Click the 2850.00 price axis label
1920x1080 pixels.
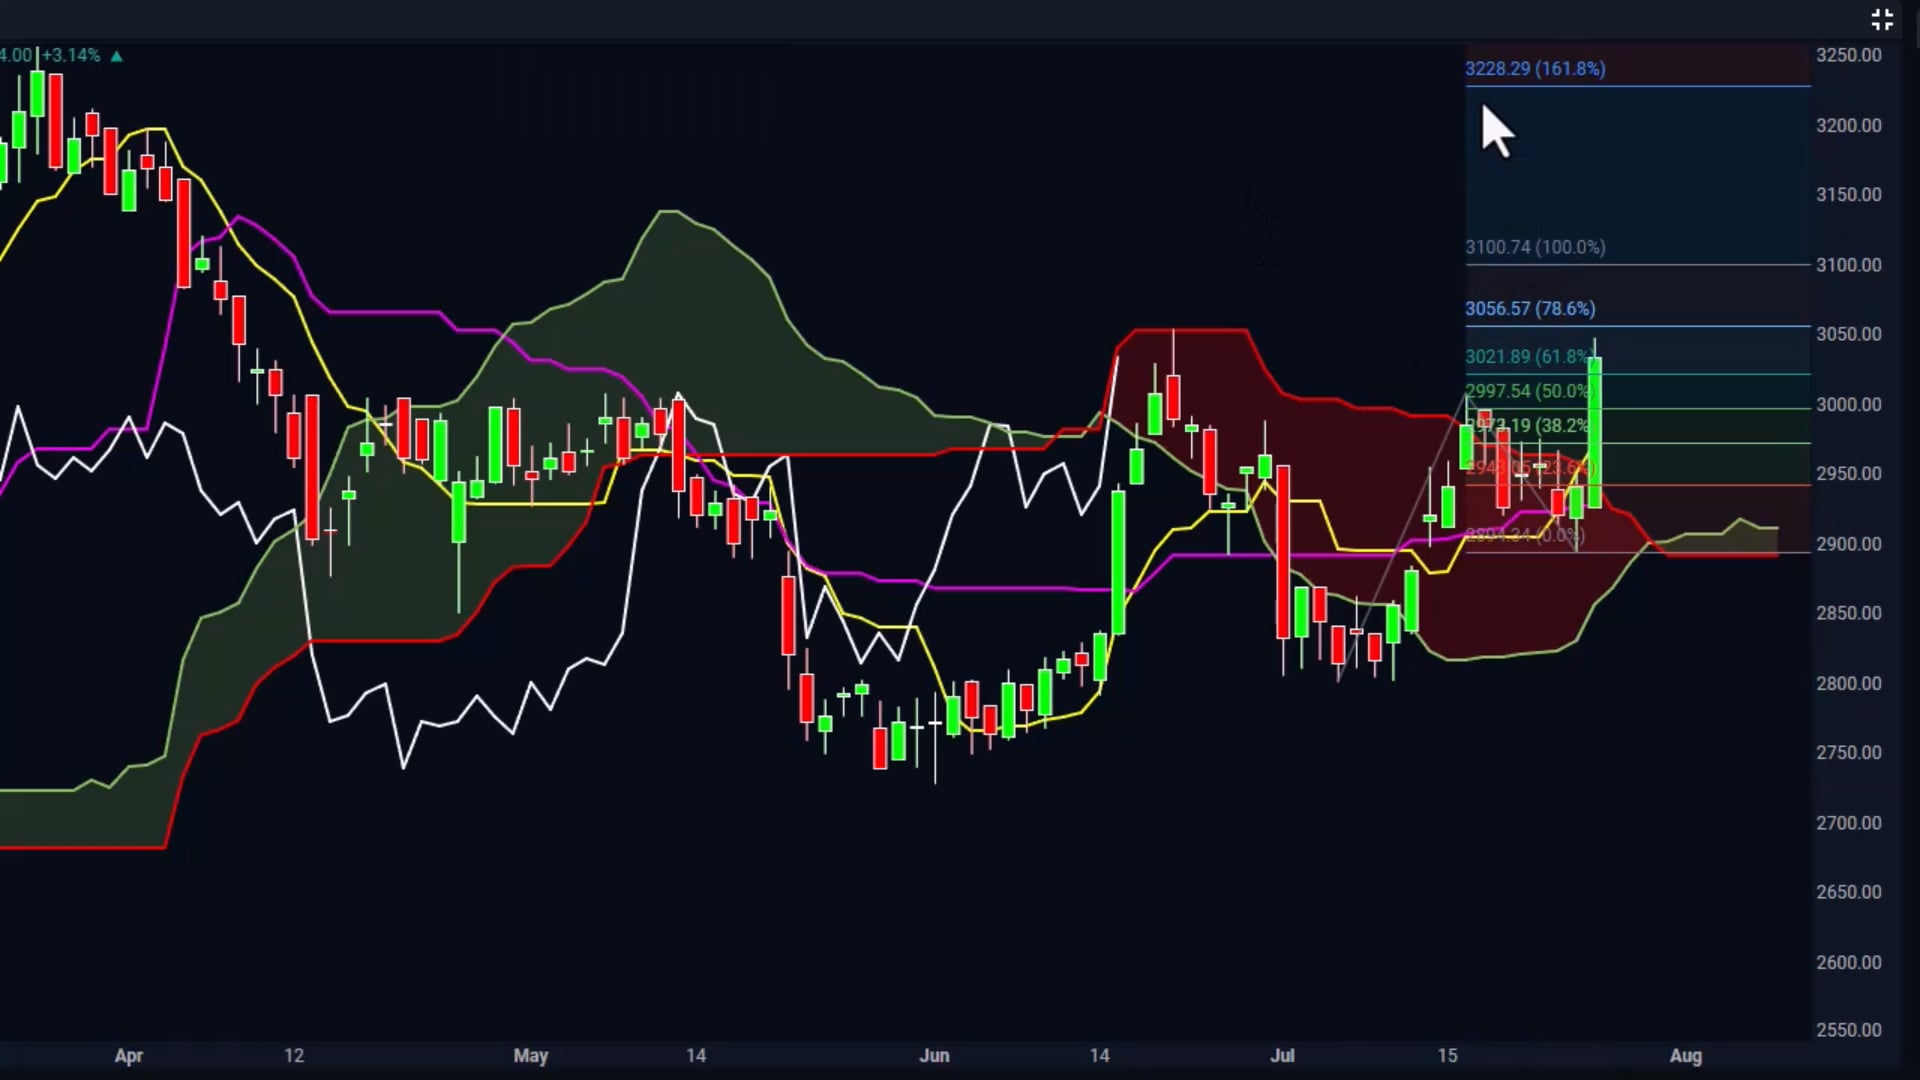click(1848, 613)
